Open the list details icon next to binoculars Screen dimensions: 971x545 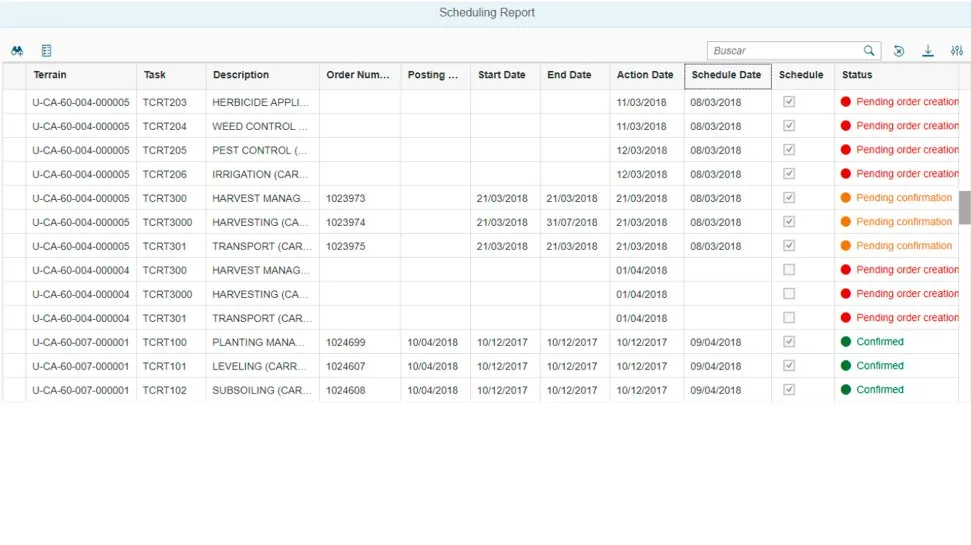click(x=47, y=51)
